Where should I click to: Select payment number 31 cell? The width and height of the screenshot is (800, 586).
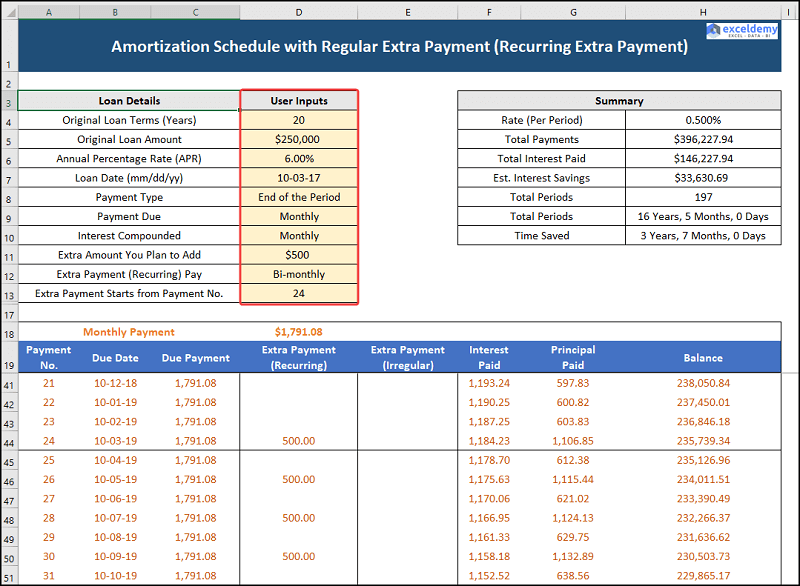click(x=48, y=575)
